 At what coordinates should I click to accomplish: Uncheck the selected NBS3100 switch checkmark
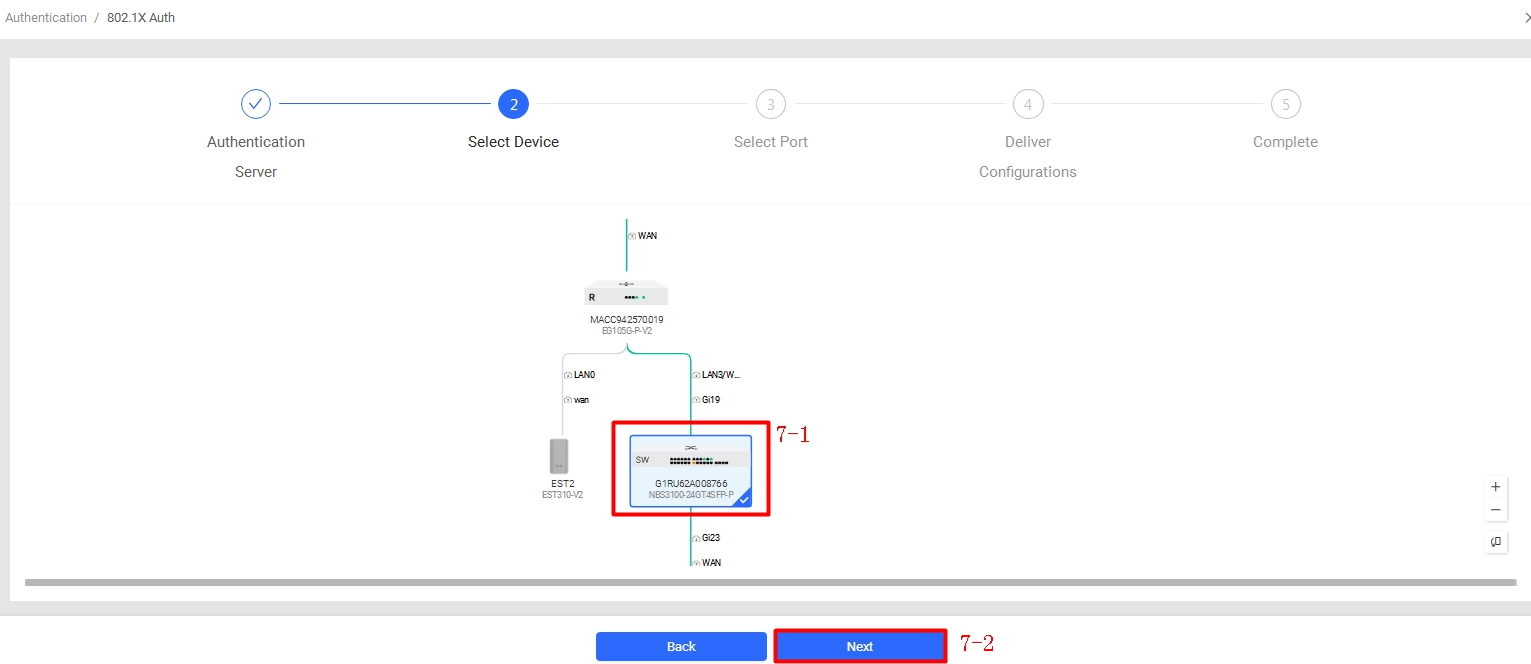click(743, 498)
